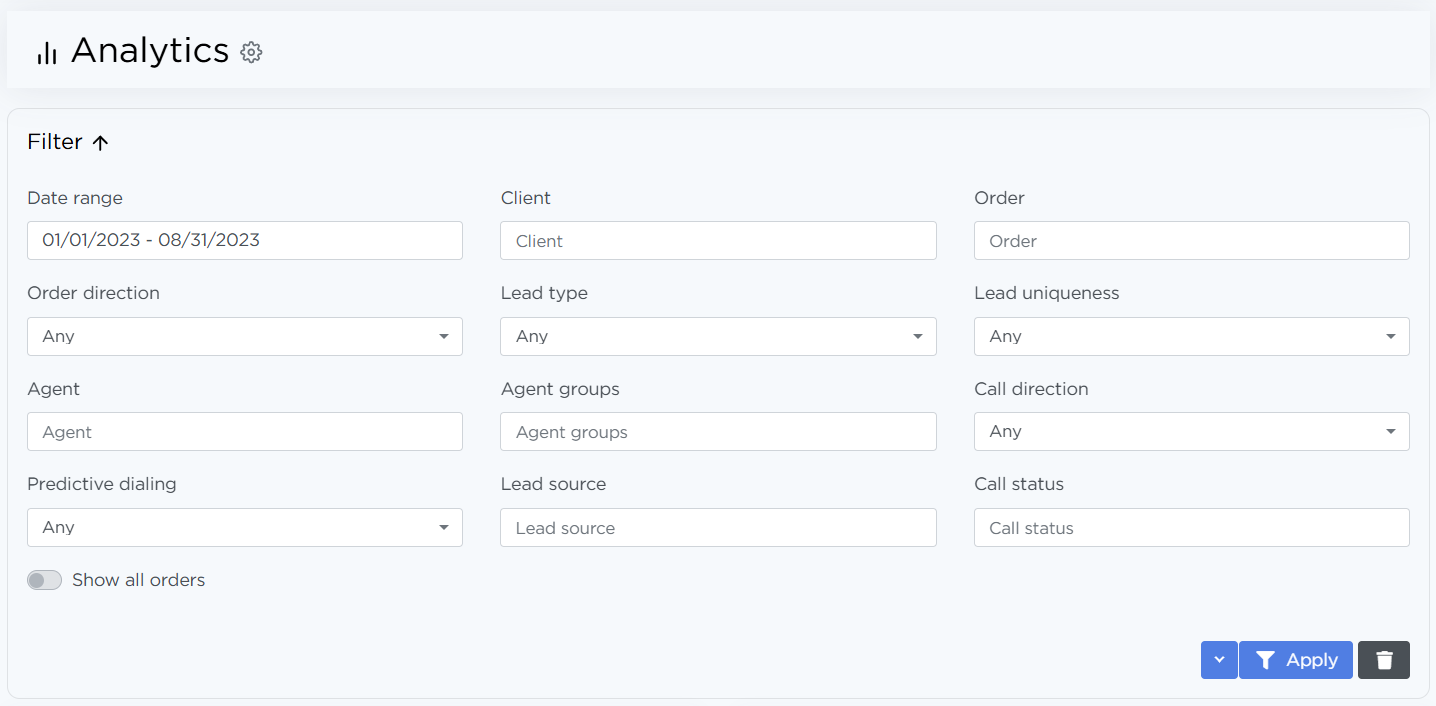
Task: Open the blue chevron menu beside Apply
Action: [x=1218, y=660]
